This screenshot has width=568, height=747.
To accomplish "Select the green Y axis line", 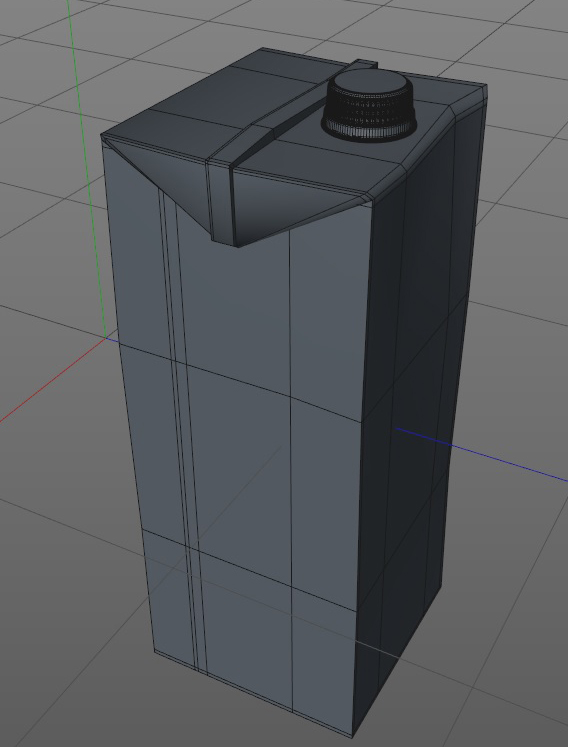I will coord(87,167).
